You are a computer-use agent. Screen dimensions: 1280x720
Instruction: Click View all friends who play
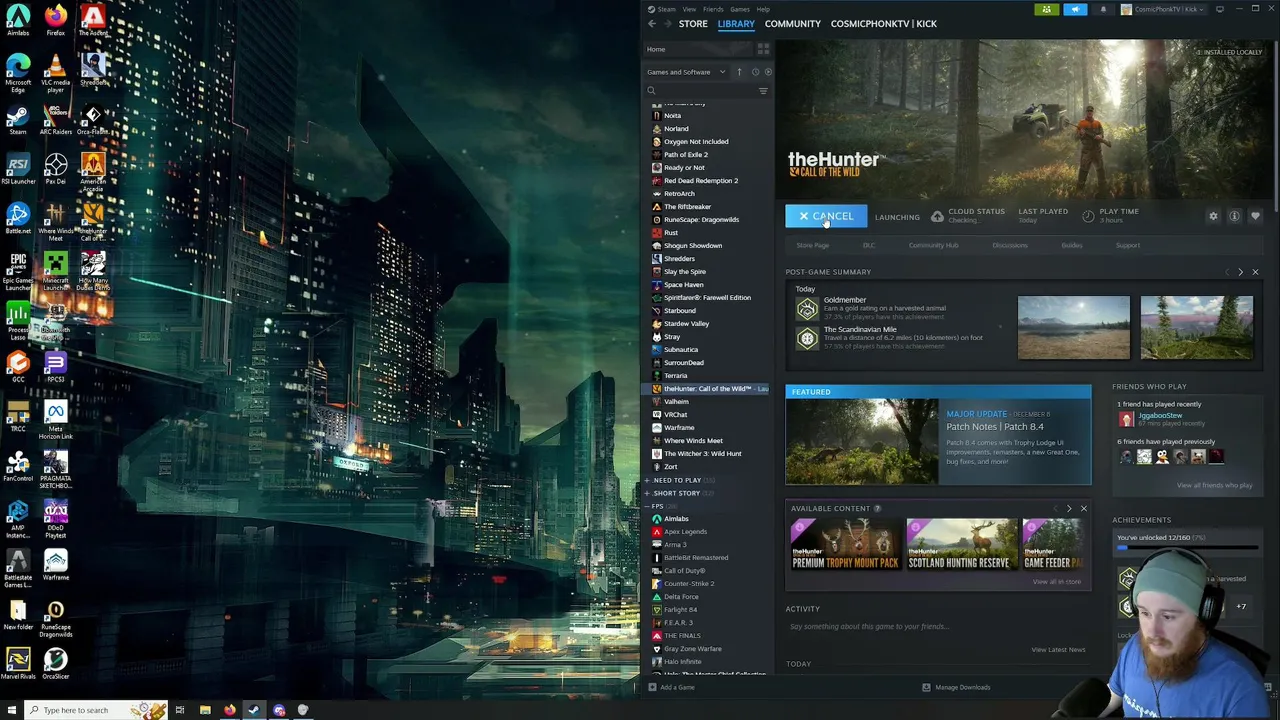point(1214,485)
